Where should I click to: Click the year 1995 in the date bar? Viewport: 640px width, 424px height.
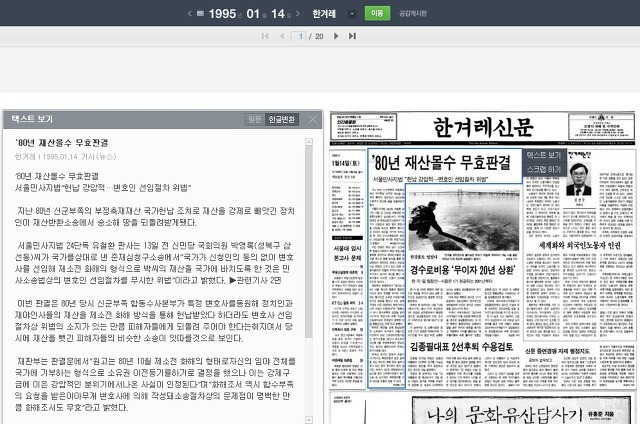tap(222, 13)
